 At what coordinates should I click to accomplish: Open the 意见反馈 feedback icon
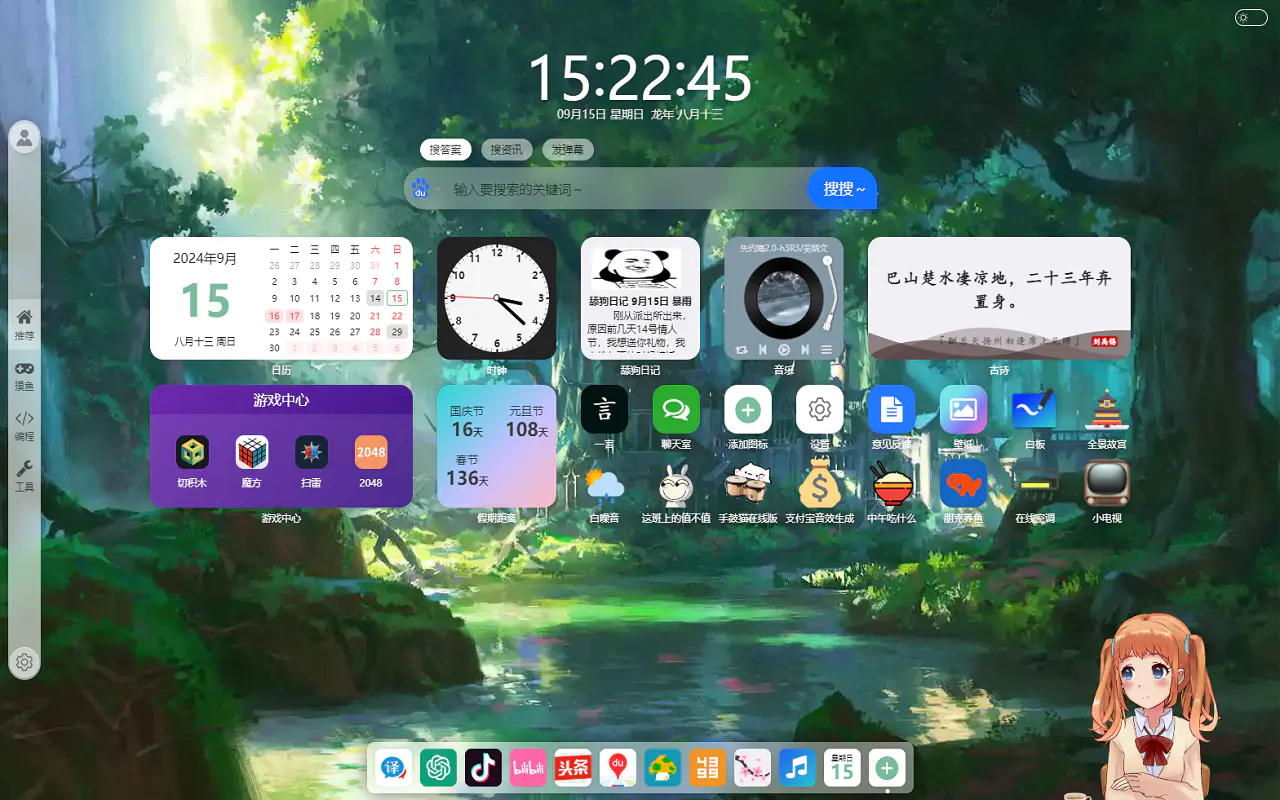click(892, 409)
